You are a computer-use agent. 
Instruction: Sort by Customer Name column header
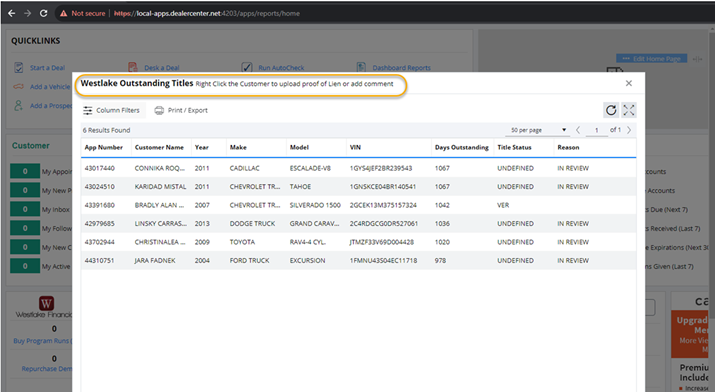click(x=159, y=147)
